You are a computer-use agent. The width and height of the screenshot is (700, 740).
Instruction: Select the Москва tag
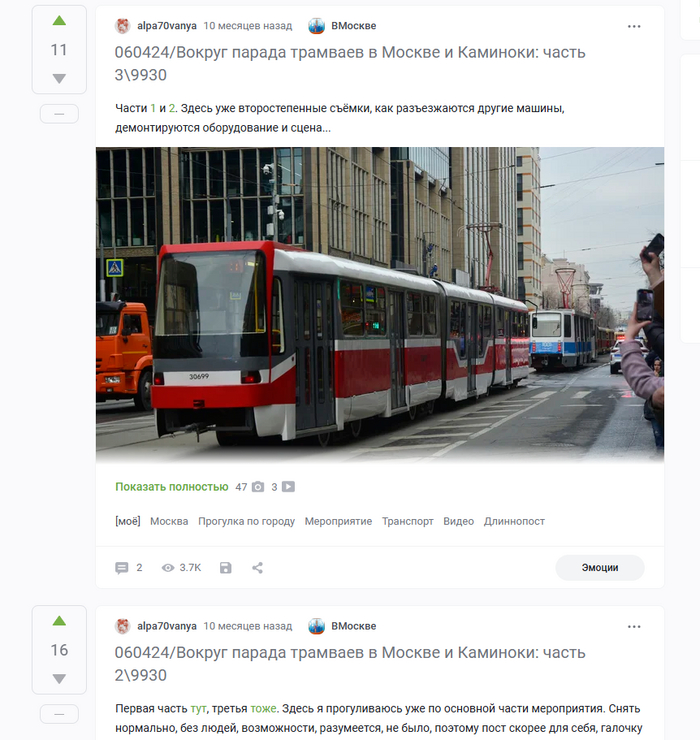pyautogui.click(x=169, y=521)
